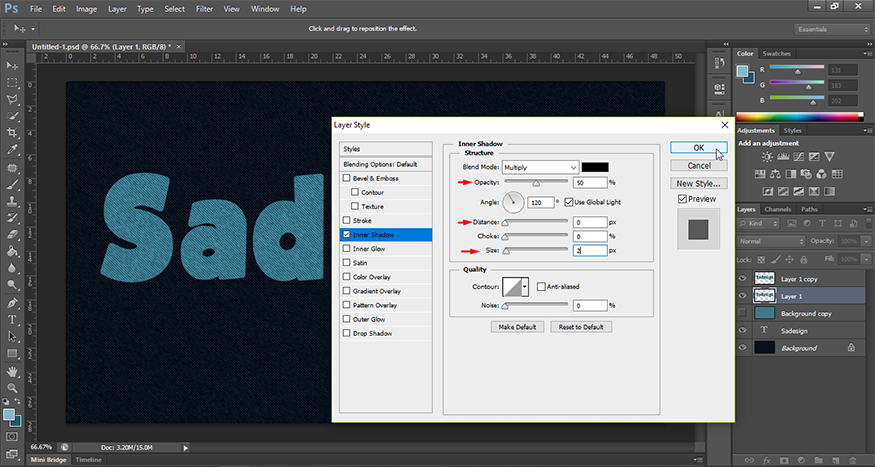Enable the Stroke style checkbox

tap(347, 220)
